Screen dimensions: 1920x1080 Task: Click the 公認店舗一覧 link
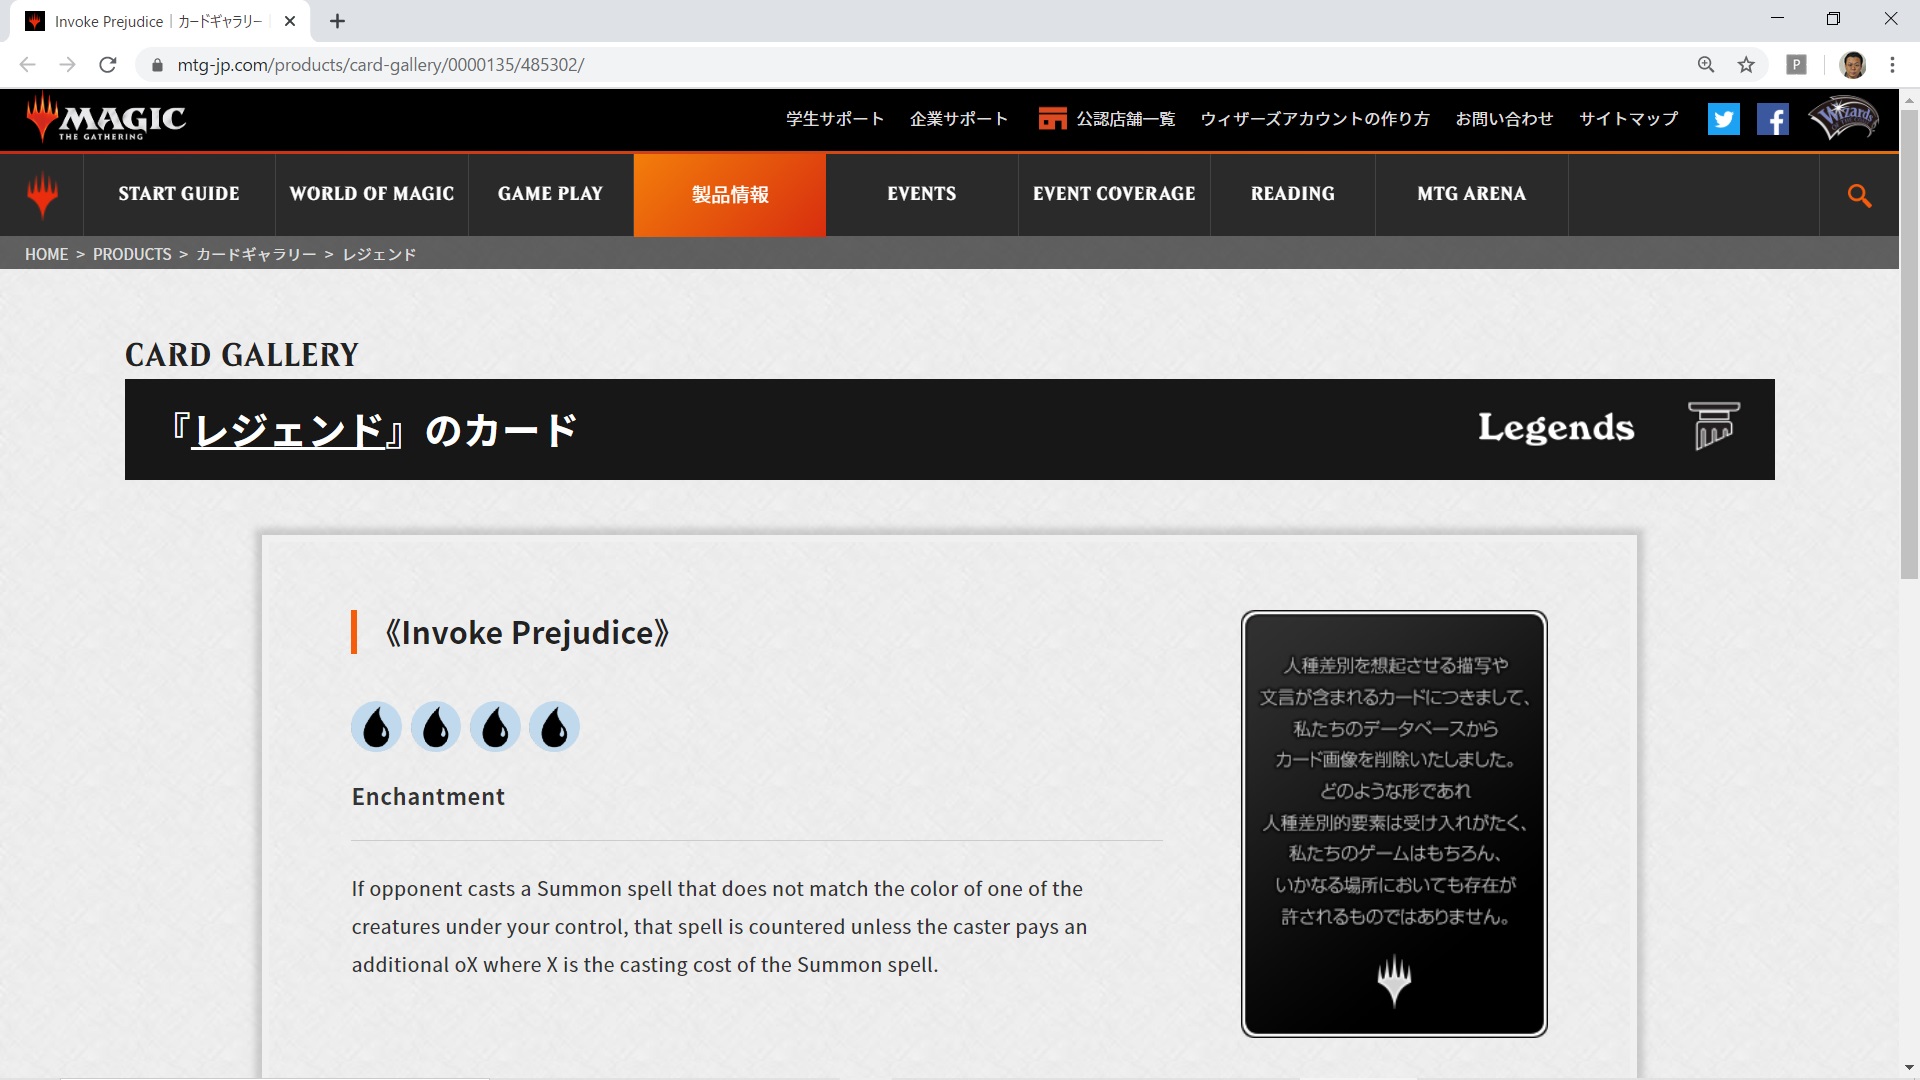pos(1126,119)
